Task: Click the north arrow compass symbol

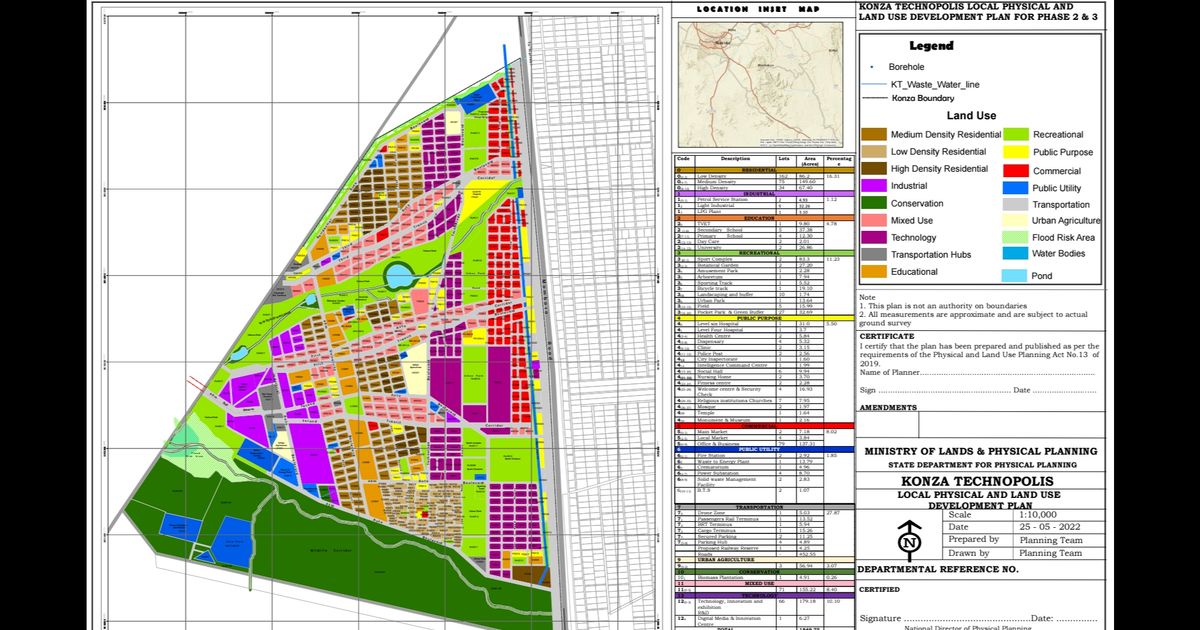Action: [x=909, y=541]
